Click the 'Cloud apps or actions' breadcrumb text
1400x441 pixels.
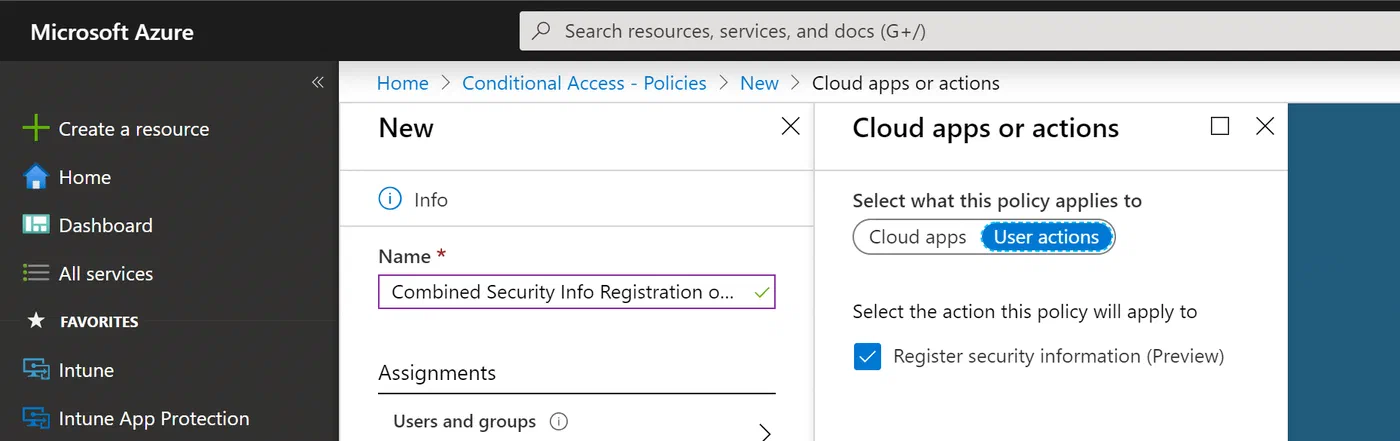(x=906, y=83)
